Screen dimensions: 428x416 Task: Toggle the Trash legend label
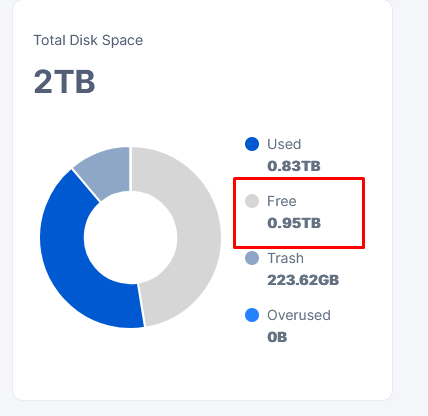coord(285,258)
